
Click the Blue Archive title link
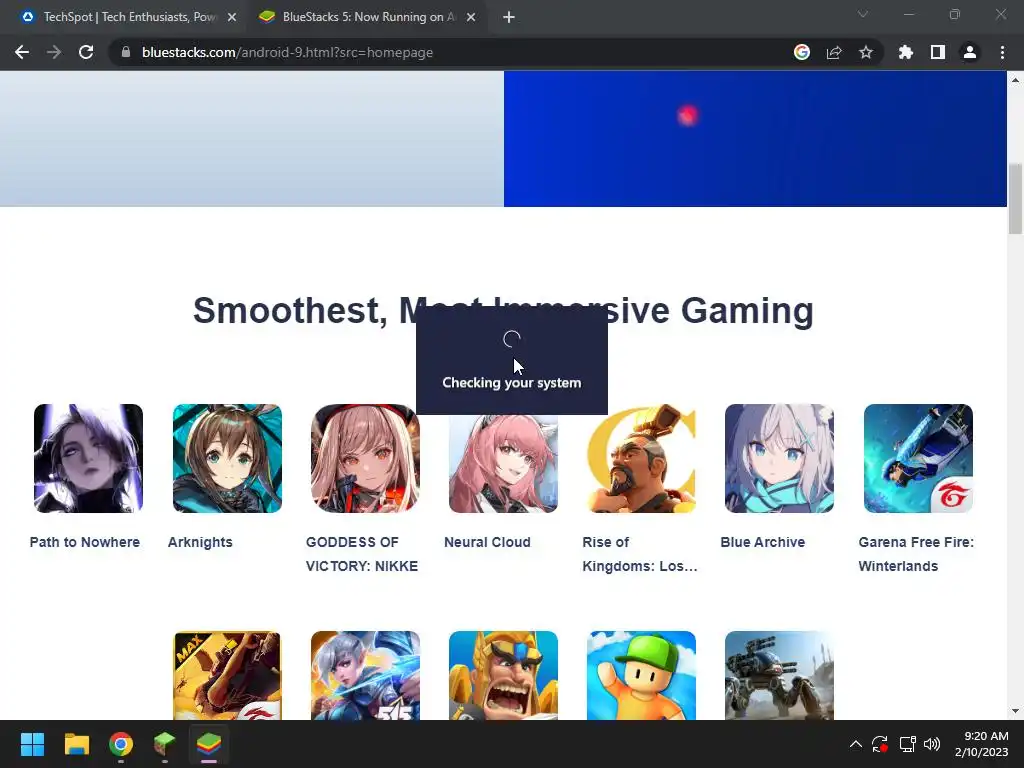763,542
